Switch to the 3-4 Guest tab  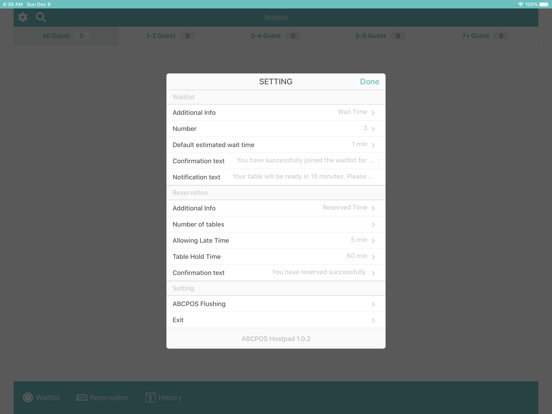click(276, 36)
